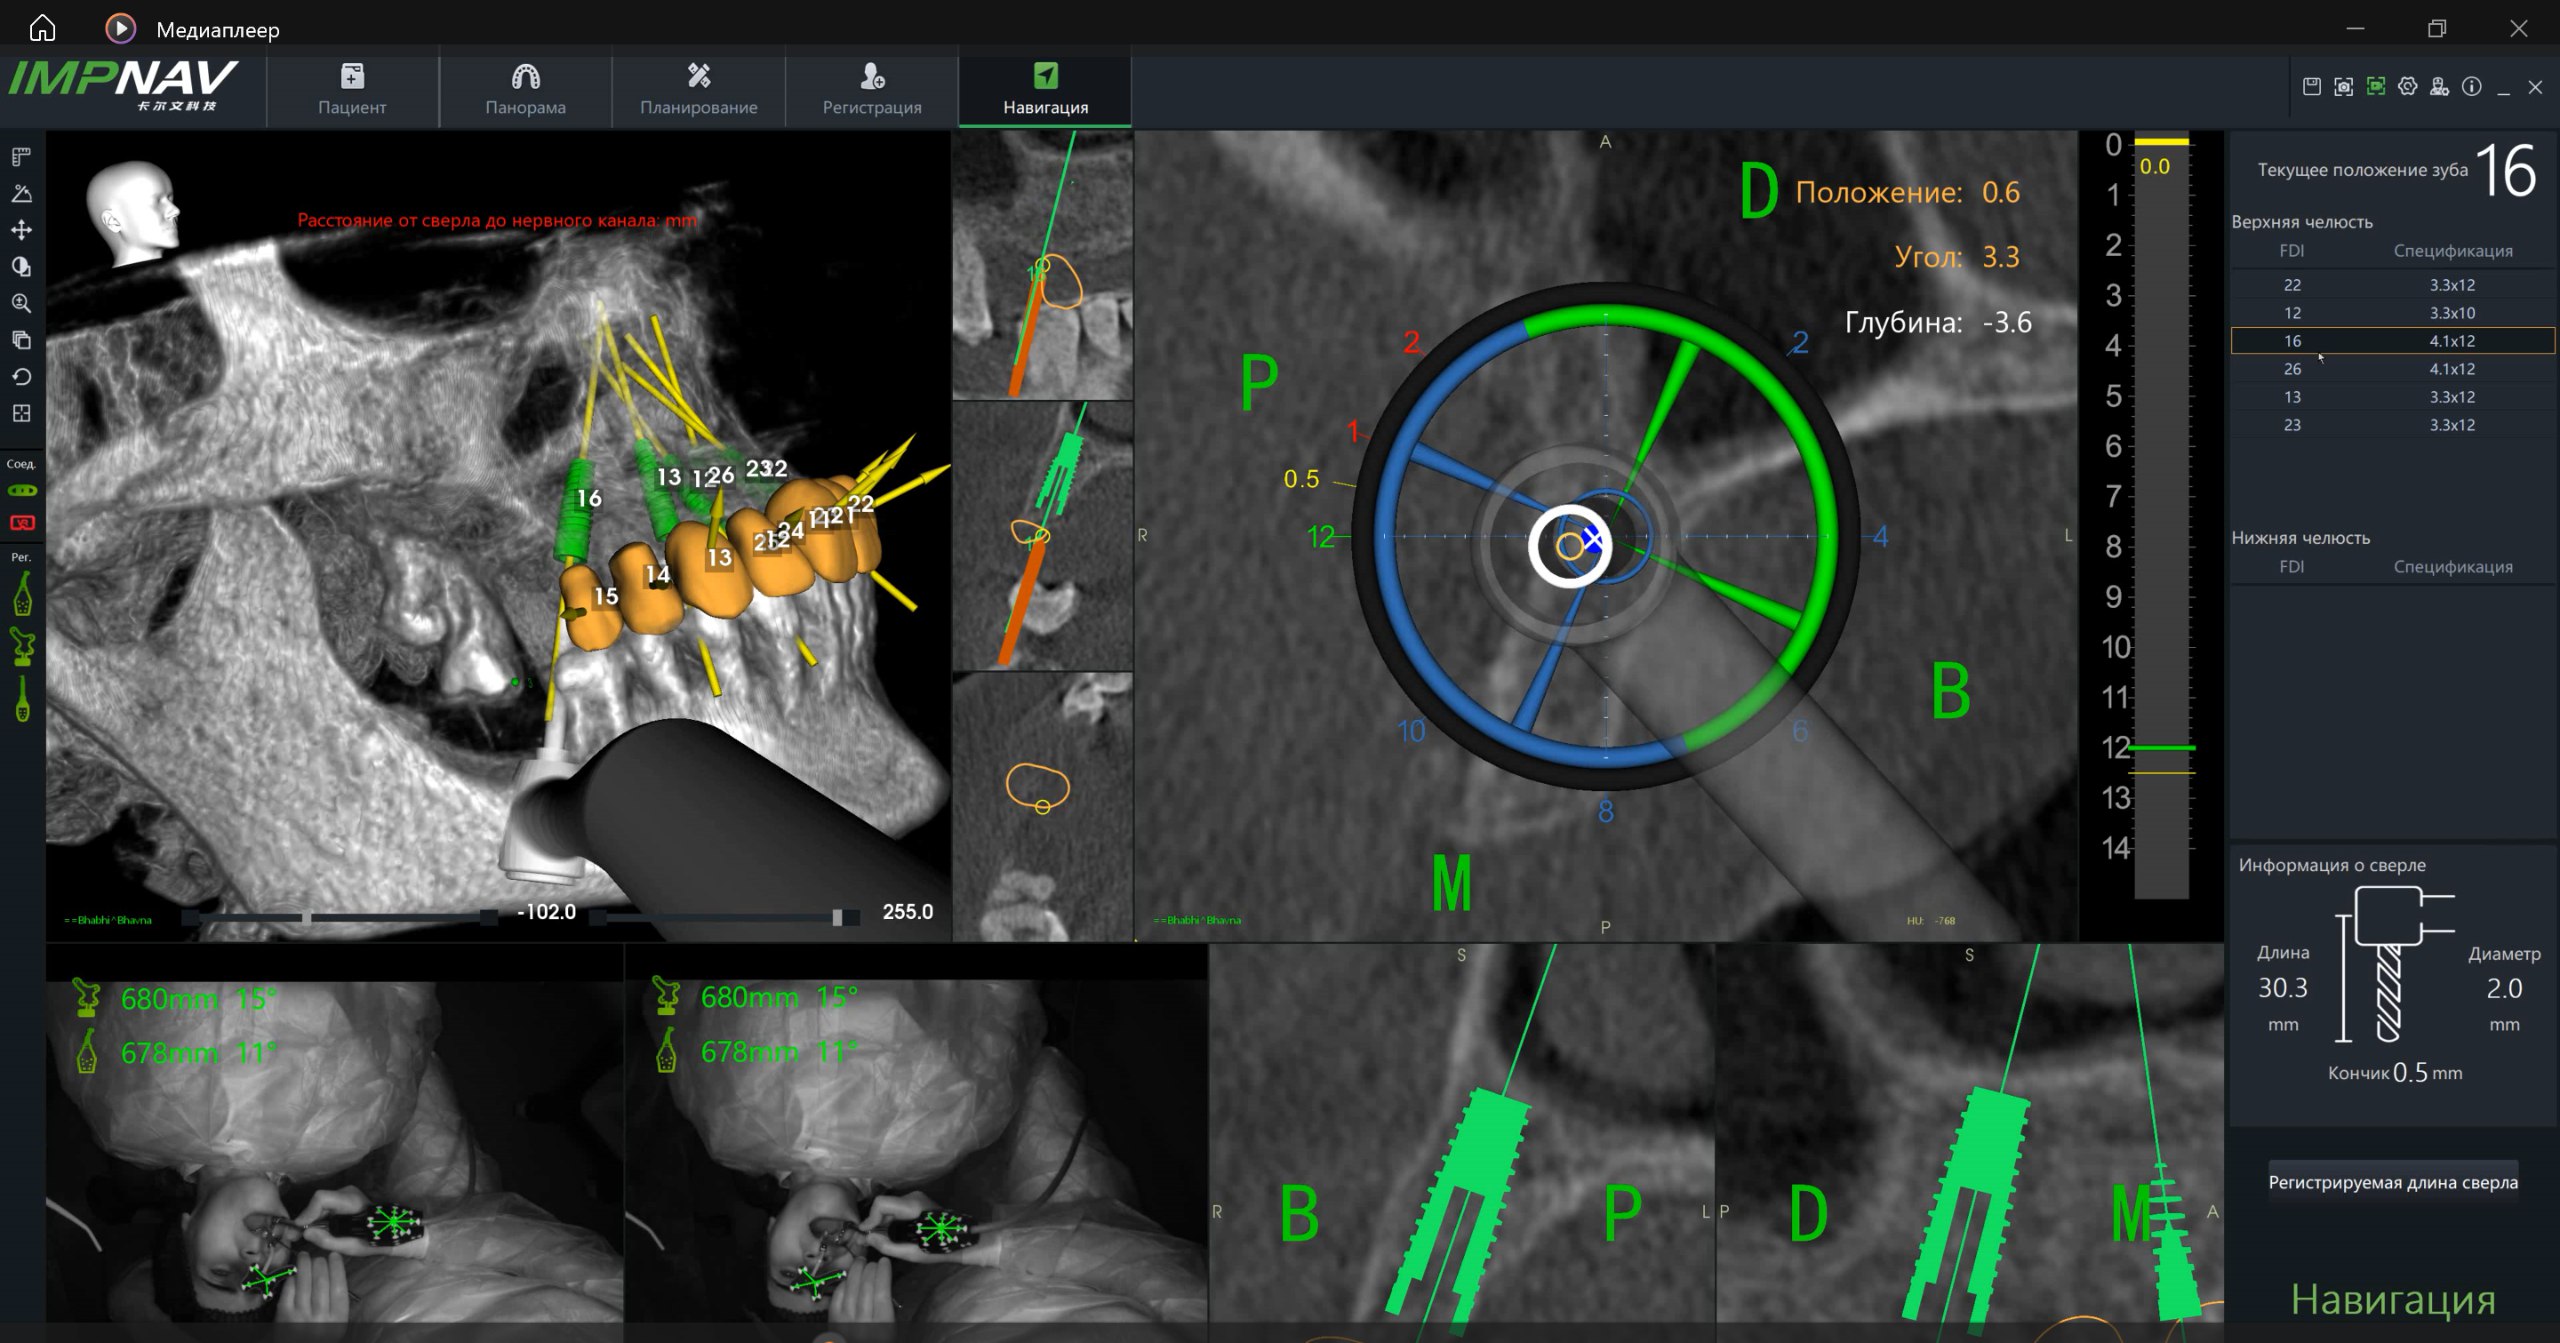Switch to the Планирование tab

pyautogui.click(x=698, y=90)
